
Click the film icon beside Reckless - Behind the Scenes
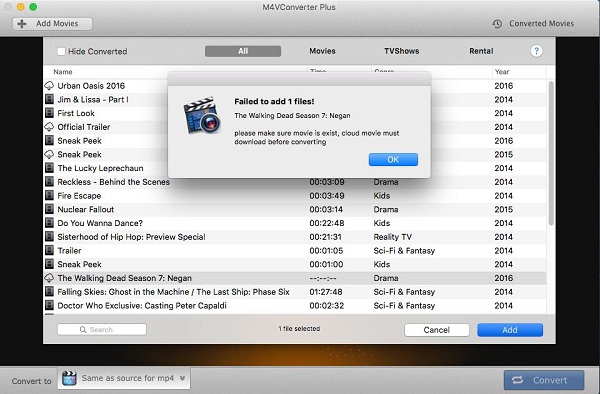coord(49,182)
